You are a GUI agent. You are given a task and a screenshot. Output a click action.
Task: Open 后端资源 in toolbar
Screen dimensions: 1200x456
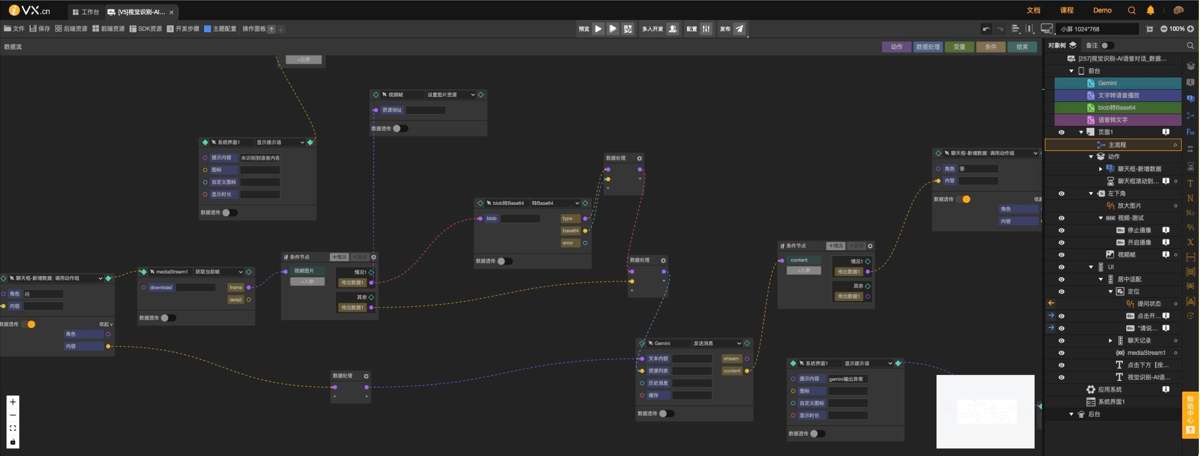point(73,29)
